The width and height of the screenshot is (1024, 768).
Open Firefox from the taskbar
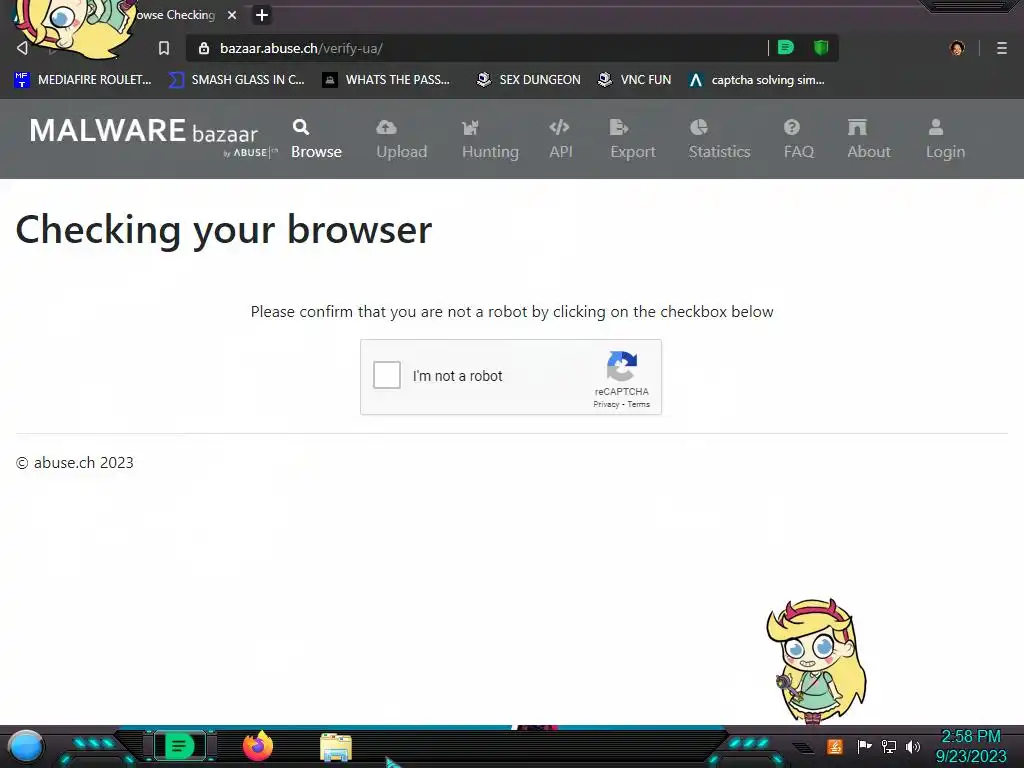(x=258, y=746)
